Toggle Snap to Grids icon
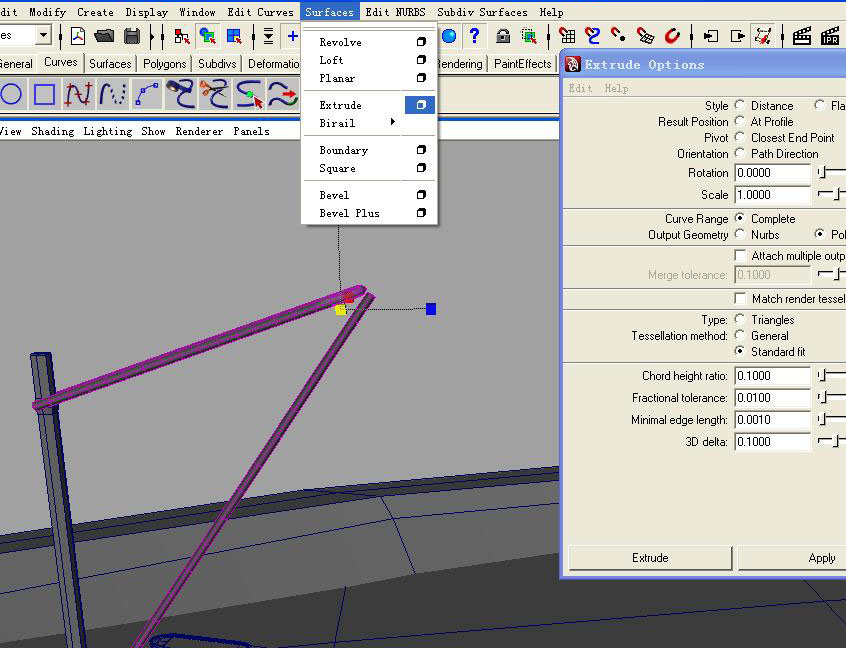 [567, 36]
